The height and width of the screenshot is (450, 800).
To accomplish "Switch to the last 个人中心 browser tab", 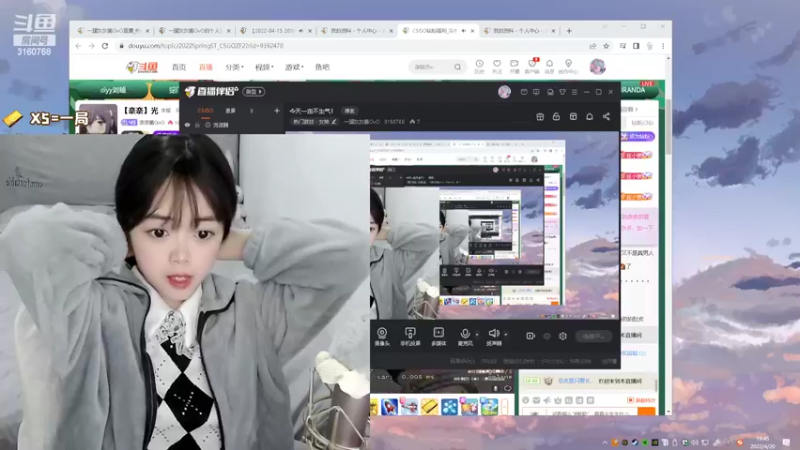I will (518, 31).
